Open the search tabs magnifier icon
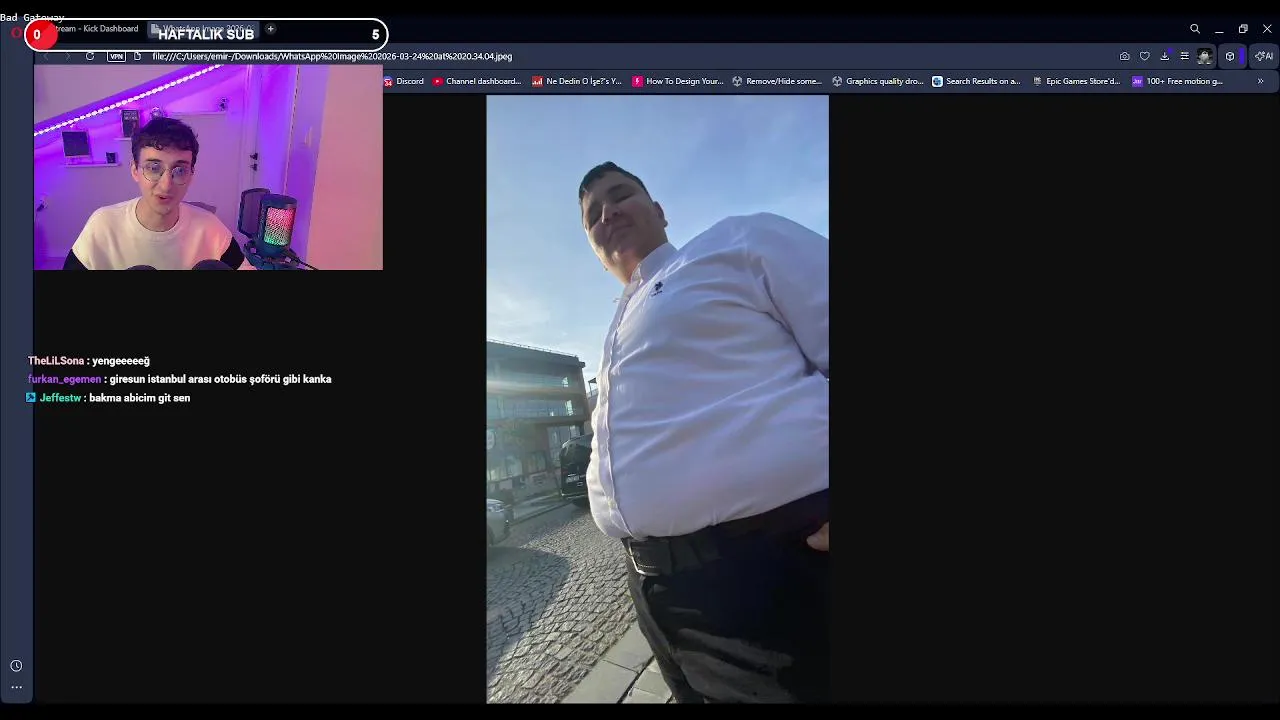 click(x=1195, y=29)
